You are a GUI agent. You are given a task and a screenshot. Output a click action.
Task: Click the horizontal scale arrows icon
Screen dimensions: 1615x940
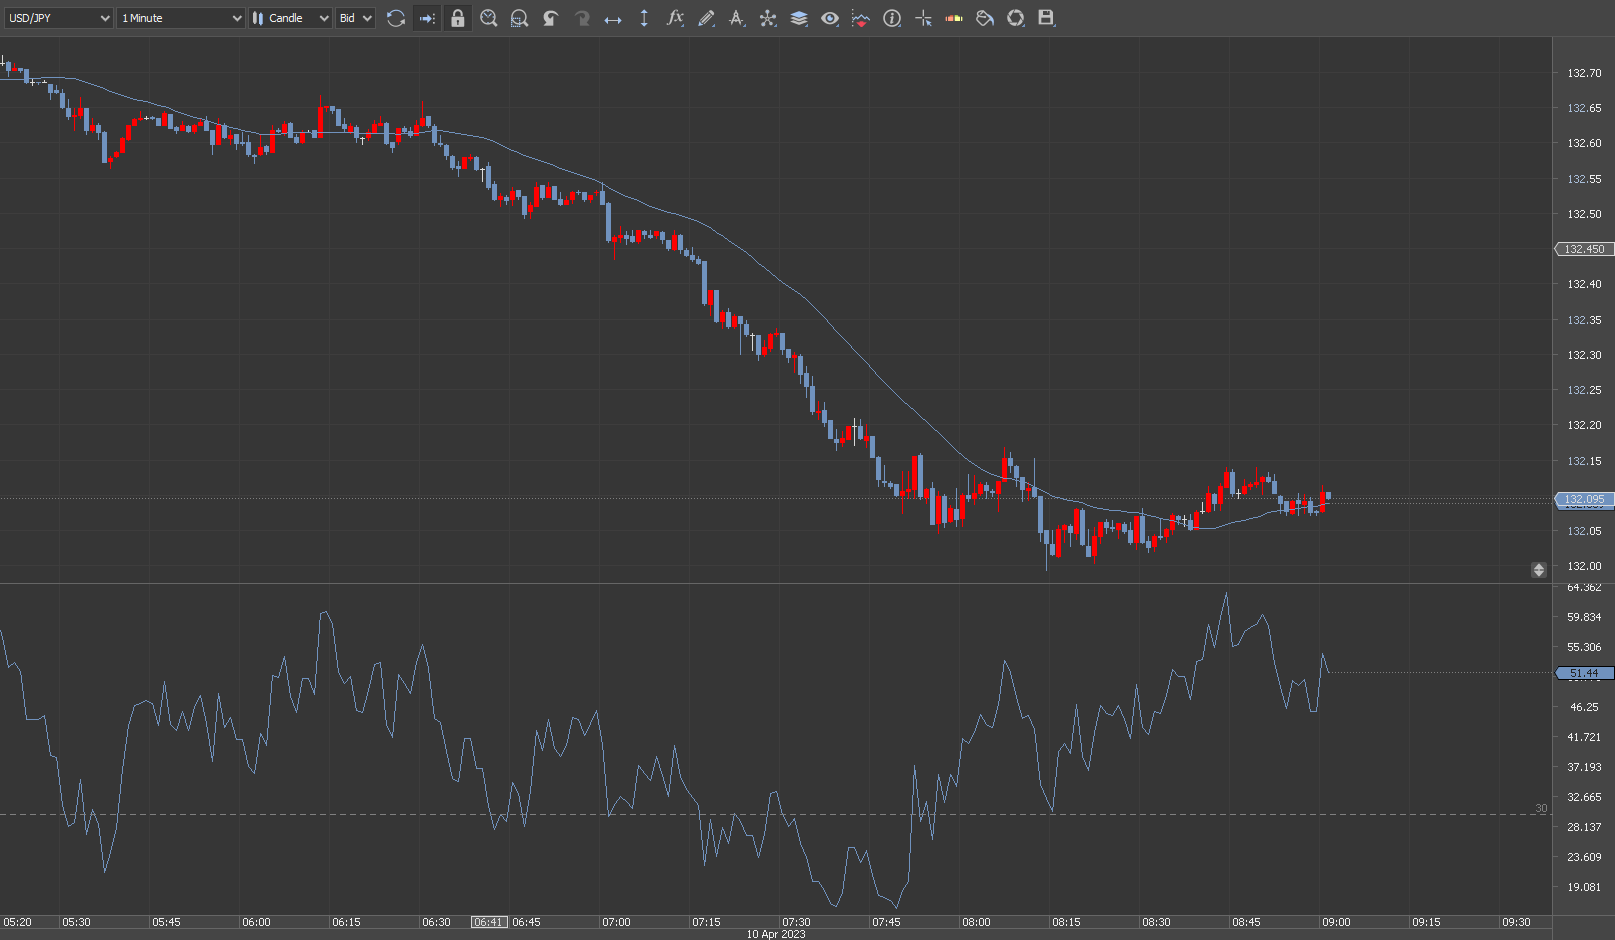613,18
